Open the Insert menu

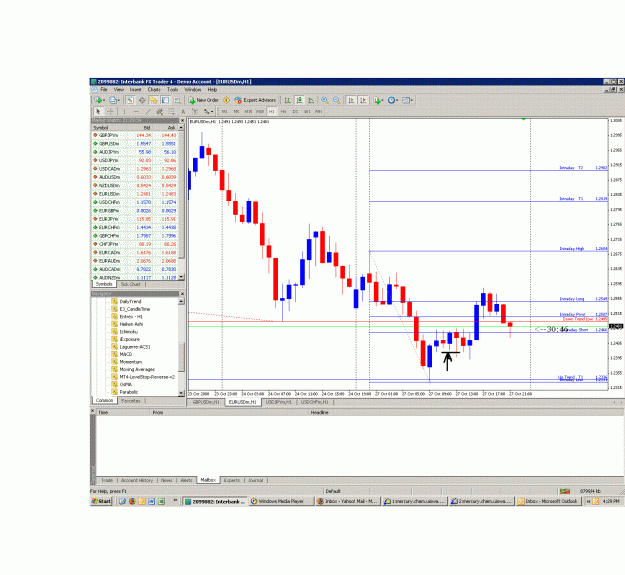pos(136,90)
